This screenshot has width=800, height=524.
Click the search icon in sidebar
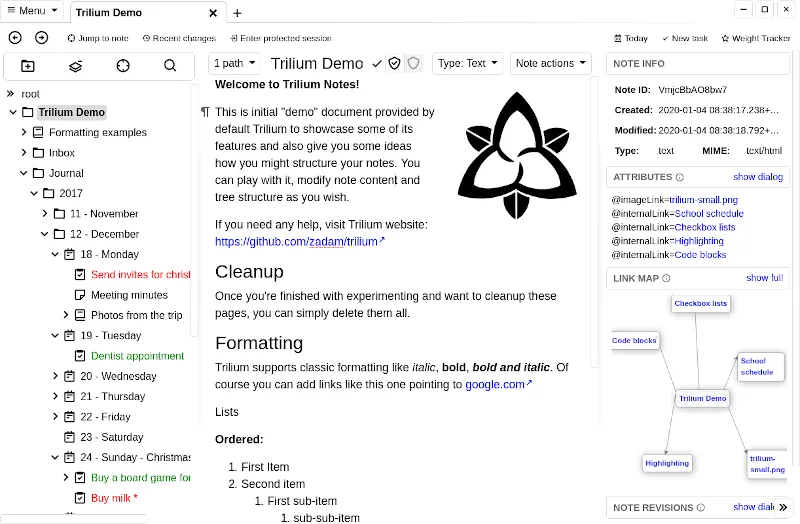point(170,66)
